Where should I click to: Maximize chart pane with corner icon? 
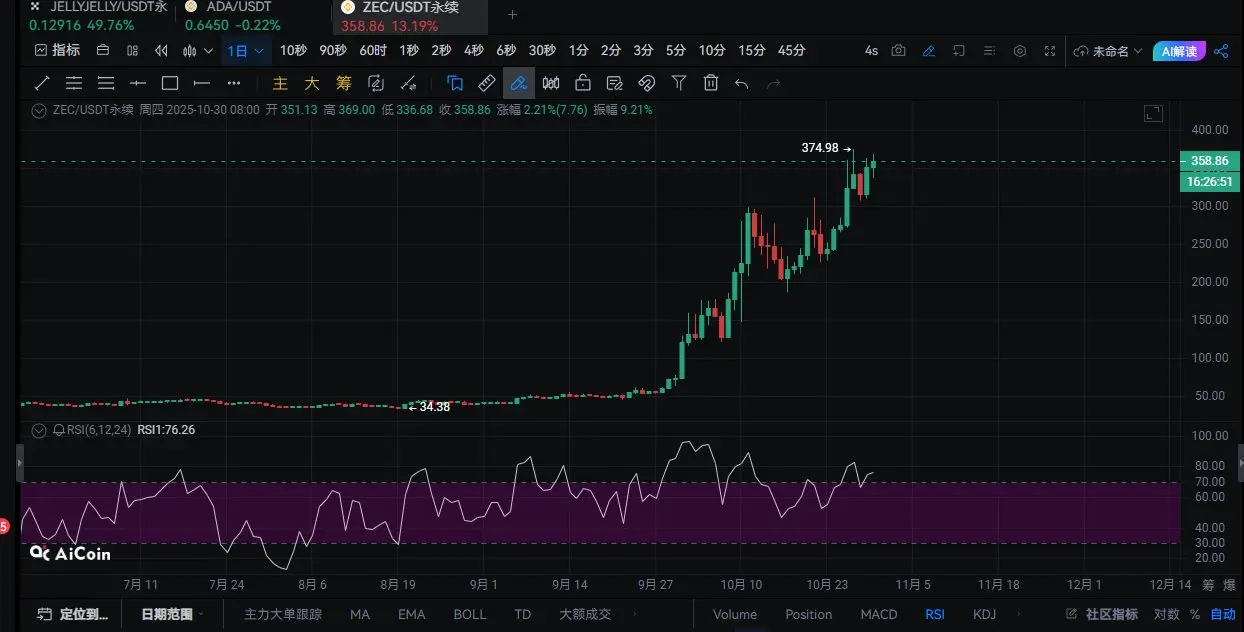1153,114
